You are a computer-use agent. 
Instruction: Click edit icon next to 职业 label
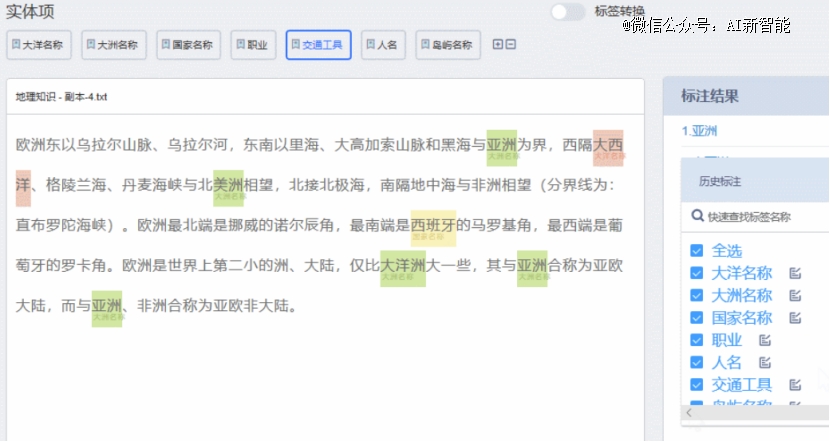coord(765,340)
